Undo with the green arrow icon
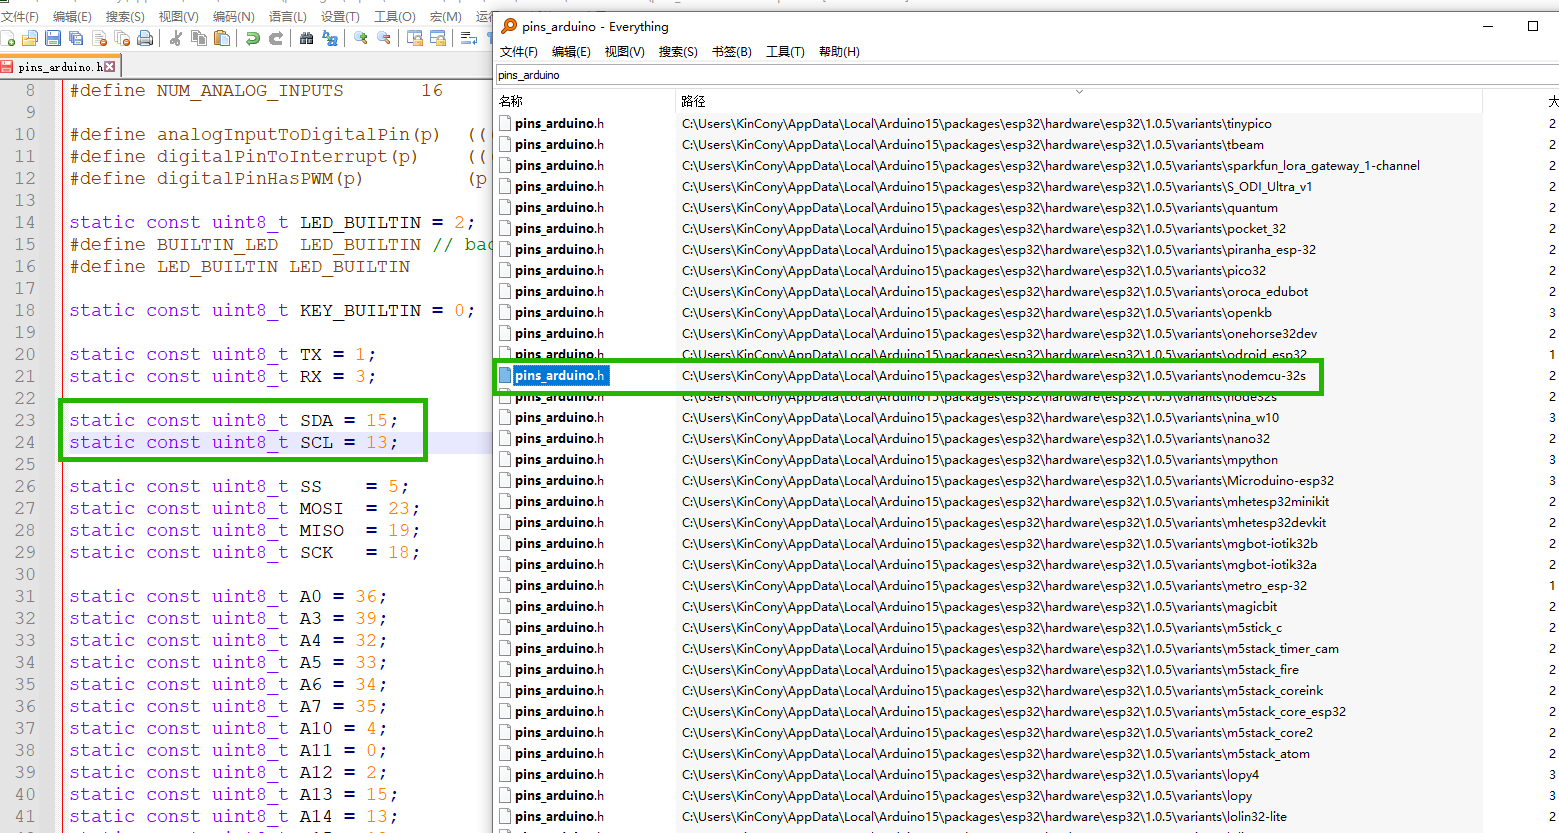This screenshot has width=1559, height=833. tap(253, 38)
